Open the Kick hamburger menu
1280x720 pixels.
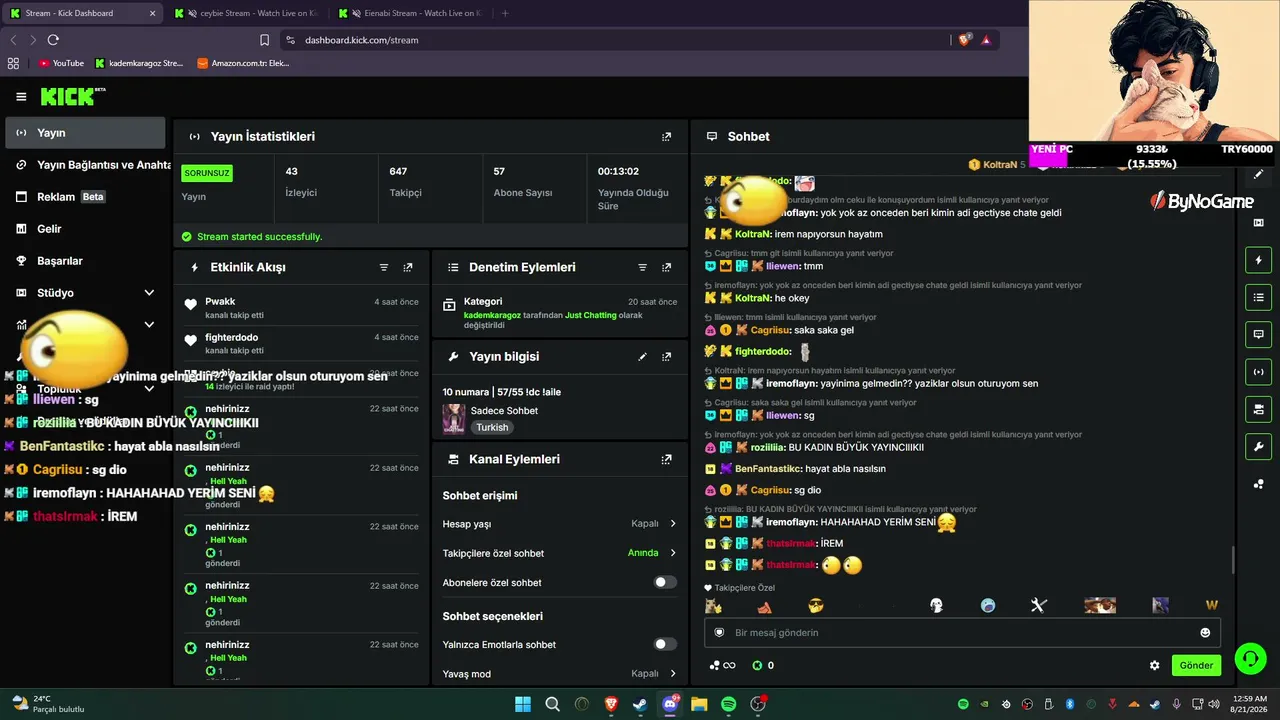[21, 97]
